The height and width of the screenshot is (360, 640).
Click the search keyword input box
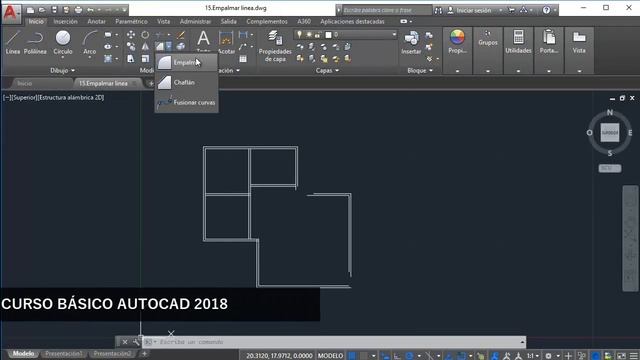(387, 10)
